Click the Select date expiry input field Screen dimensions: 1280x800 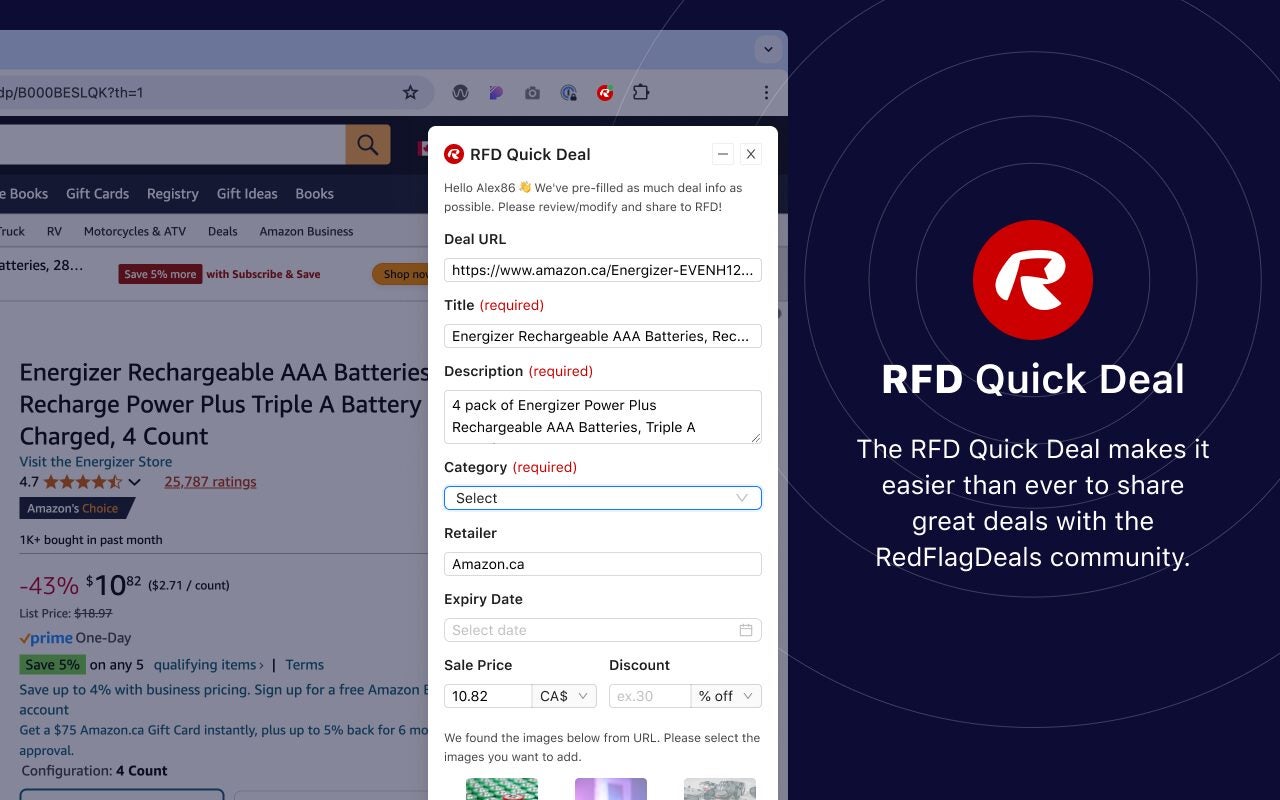pos(590,630)
